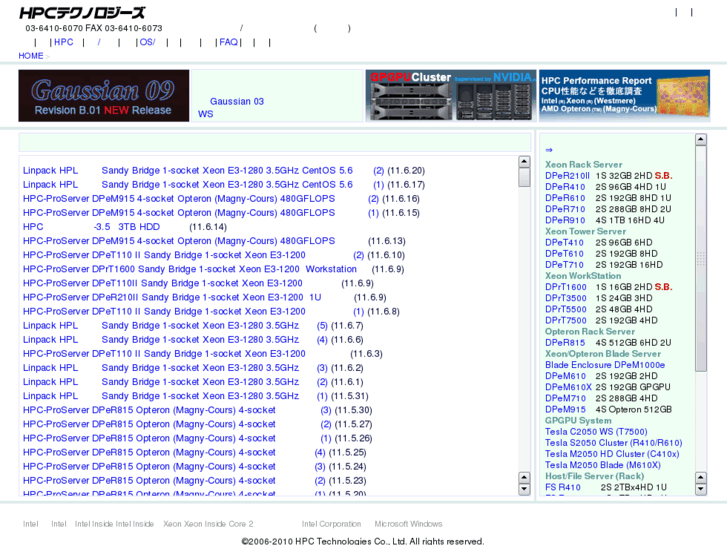Select DPeR910 rack server link

coord(565,220)
